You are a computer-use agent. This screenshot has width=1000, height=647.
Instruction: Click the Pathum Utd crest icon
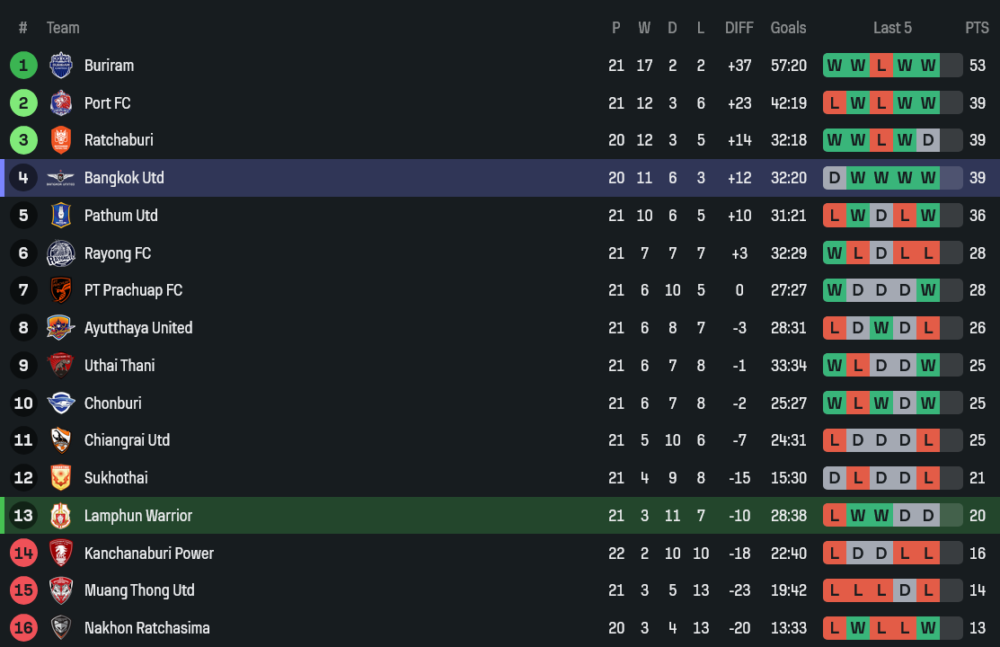pos(61,216)
